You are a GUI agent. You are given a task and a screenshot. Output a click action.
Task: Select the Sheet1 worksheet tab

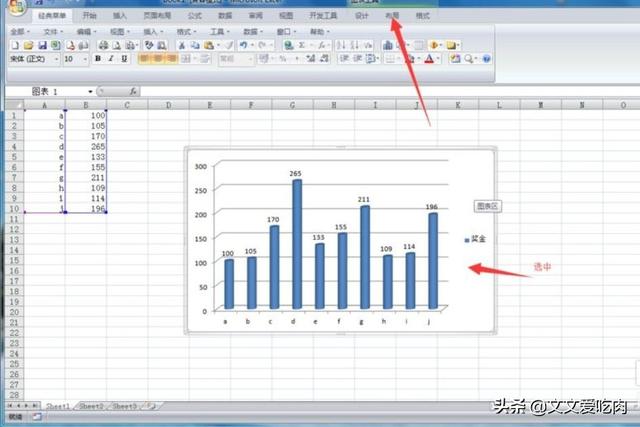(58, 406)
